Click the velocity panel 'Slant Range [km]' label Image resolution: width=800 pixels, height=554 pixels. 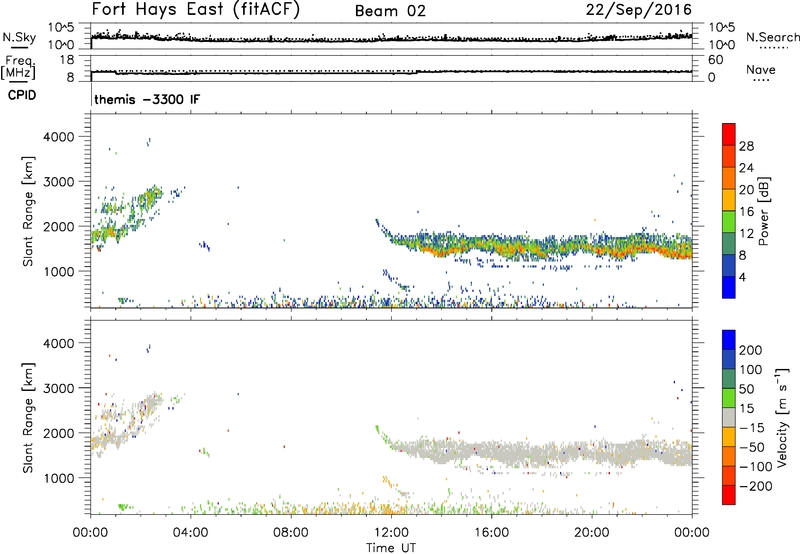pyautogui.click(x=28, y=418)
